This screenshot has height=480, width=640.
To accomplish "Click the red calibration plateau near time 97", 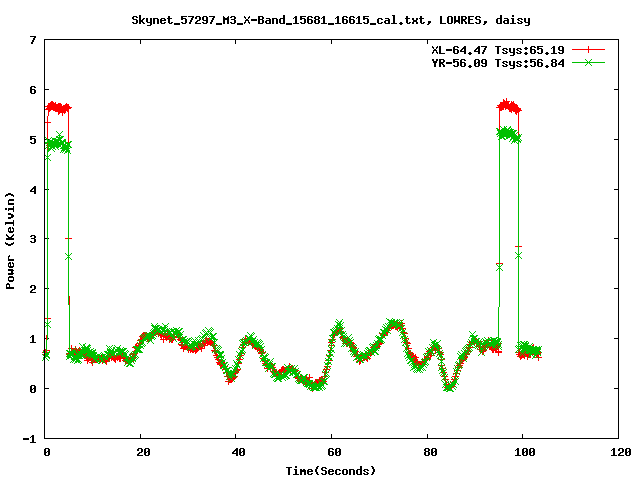I will tap(509, 107).
